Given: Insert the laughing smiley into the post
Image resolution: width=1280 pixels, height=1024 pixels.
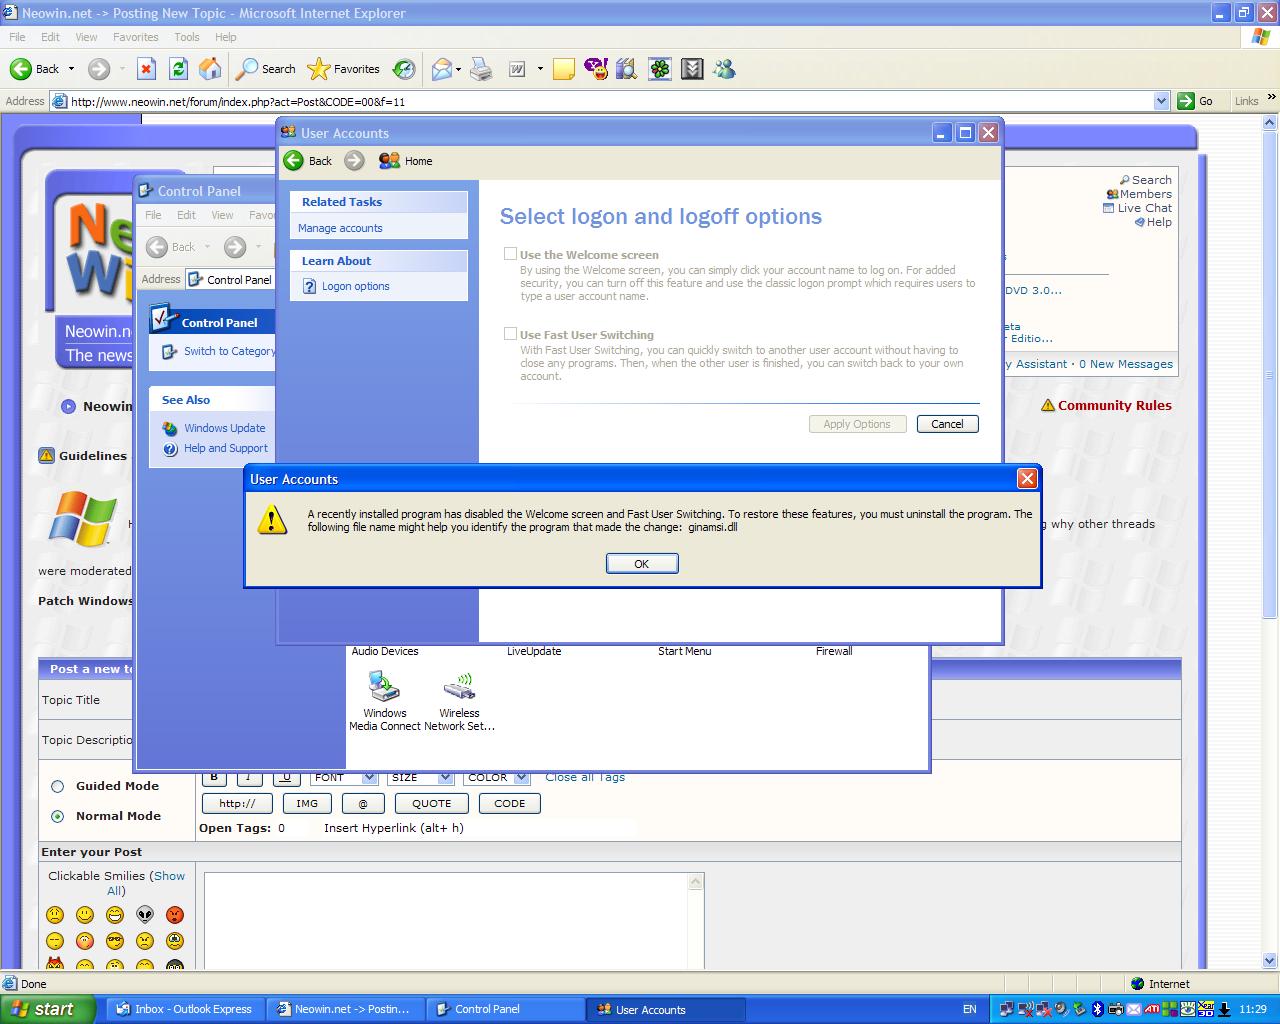Looking at the screenshot, I should (114, 915).
